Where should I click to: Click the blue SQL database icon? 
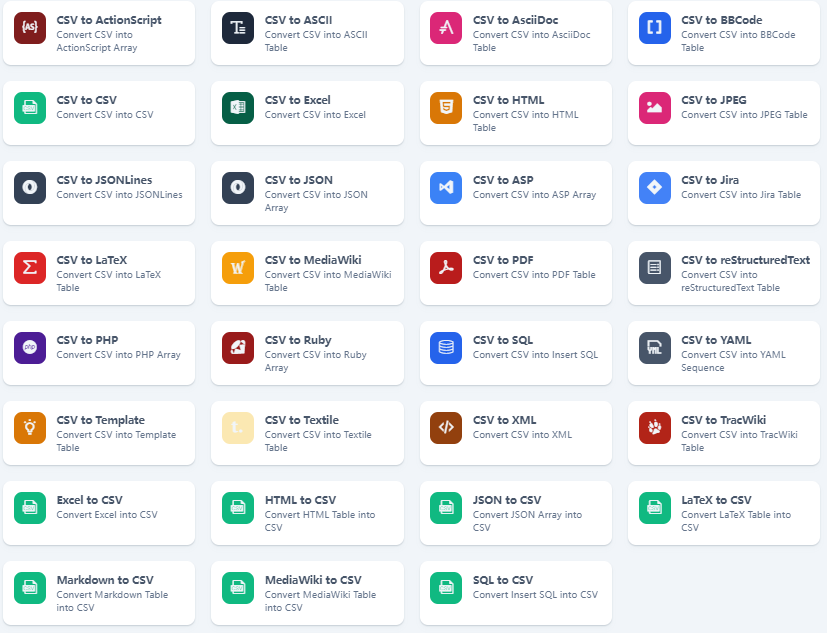coord(446,348)
